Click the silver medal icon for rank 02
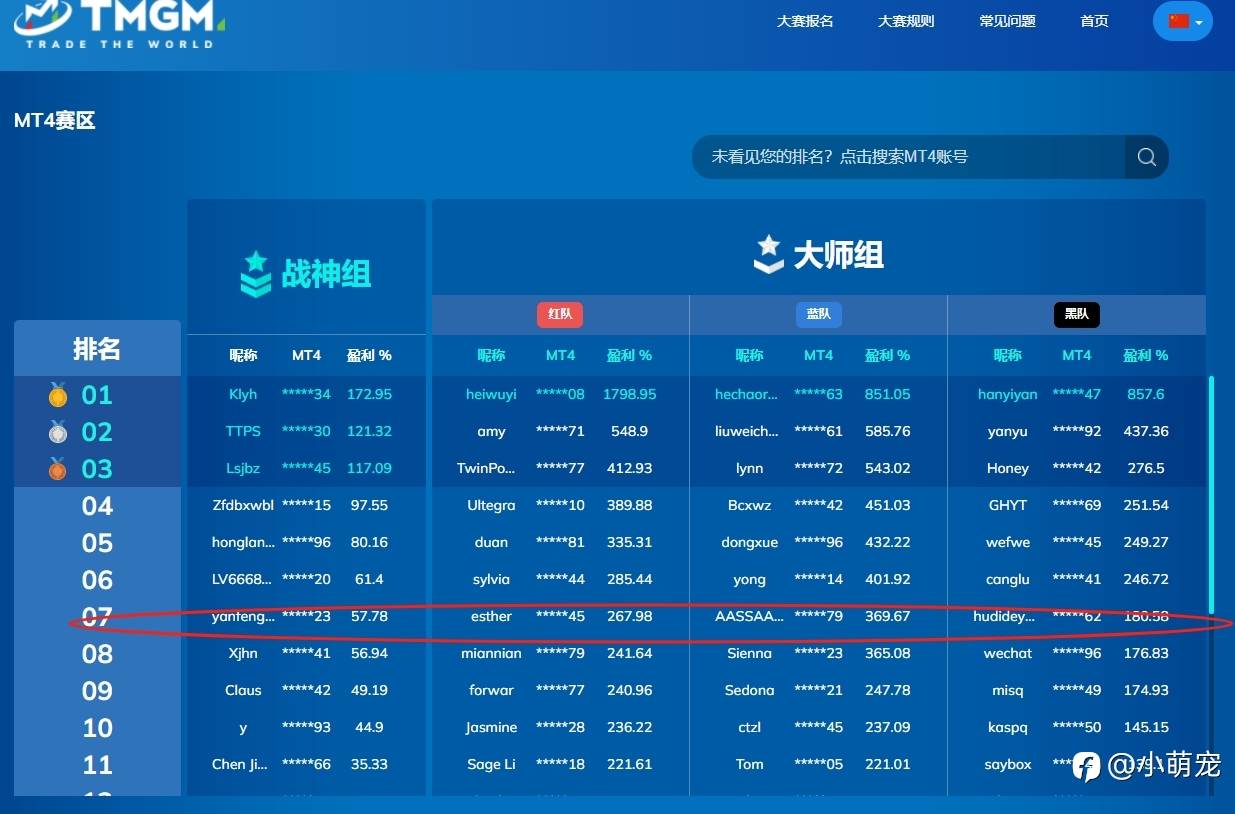The image size is (1235, 814). (58, 432)
